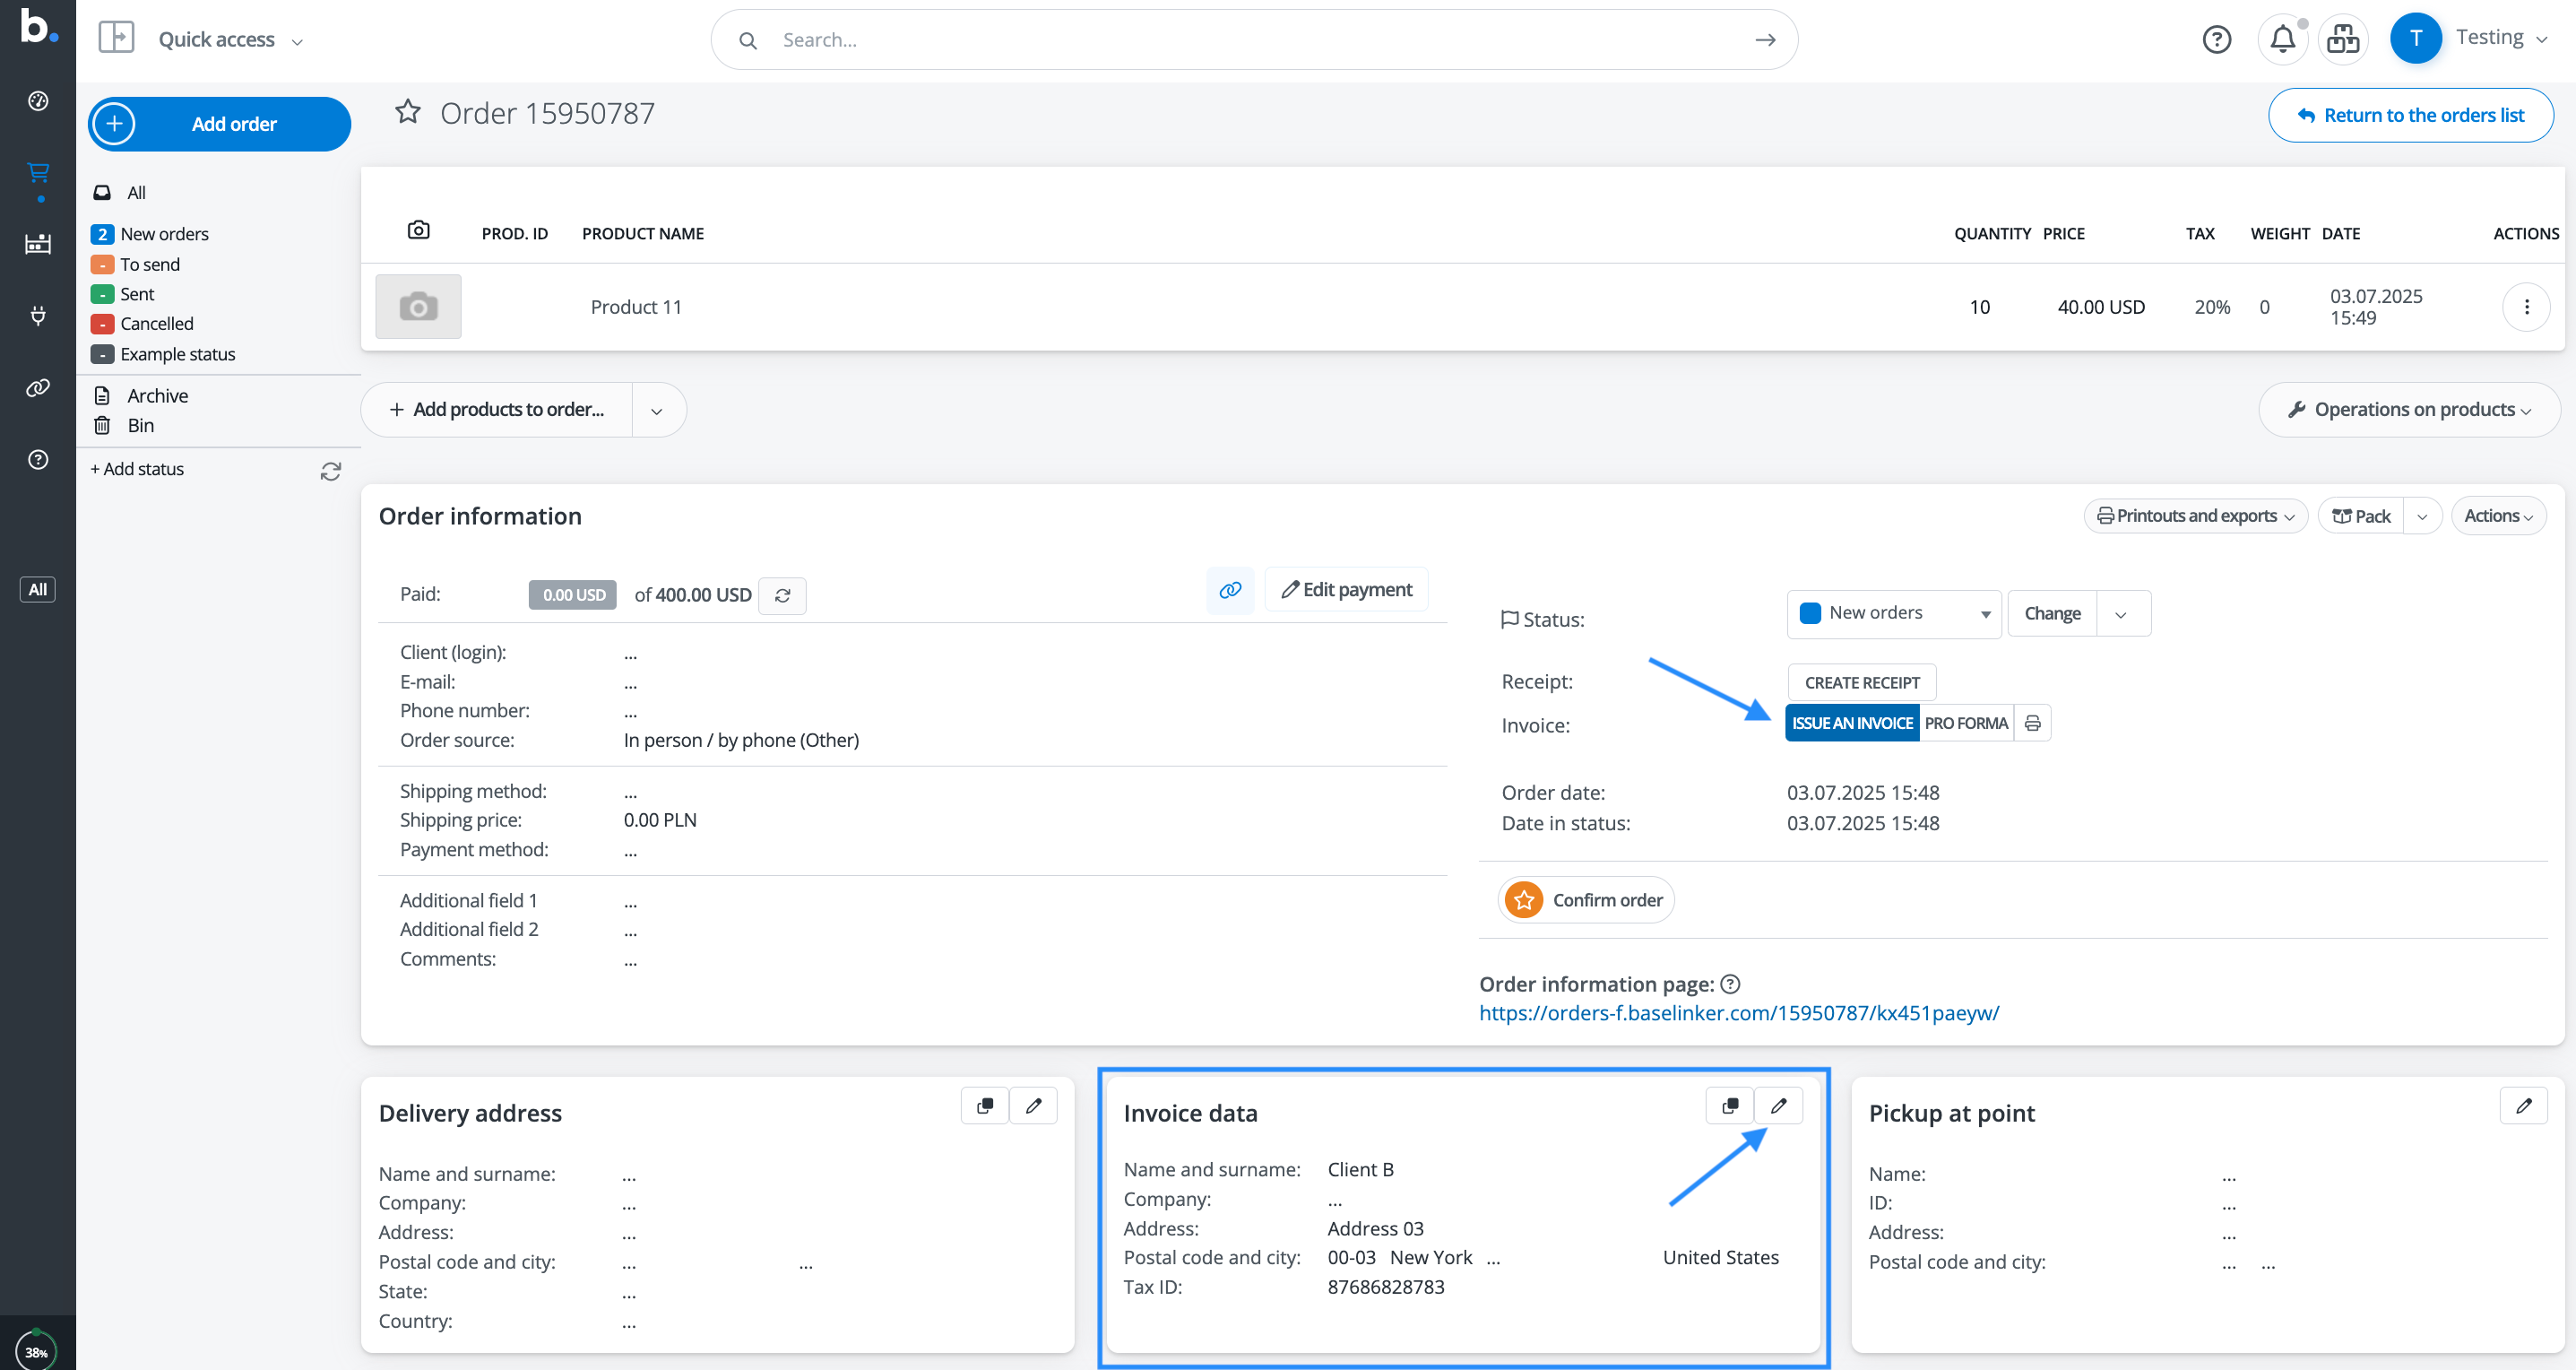Click the help question mark in top bar
Screen dimensions: 2576x1370
tap(2216, 40)
